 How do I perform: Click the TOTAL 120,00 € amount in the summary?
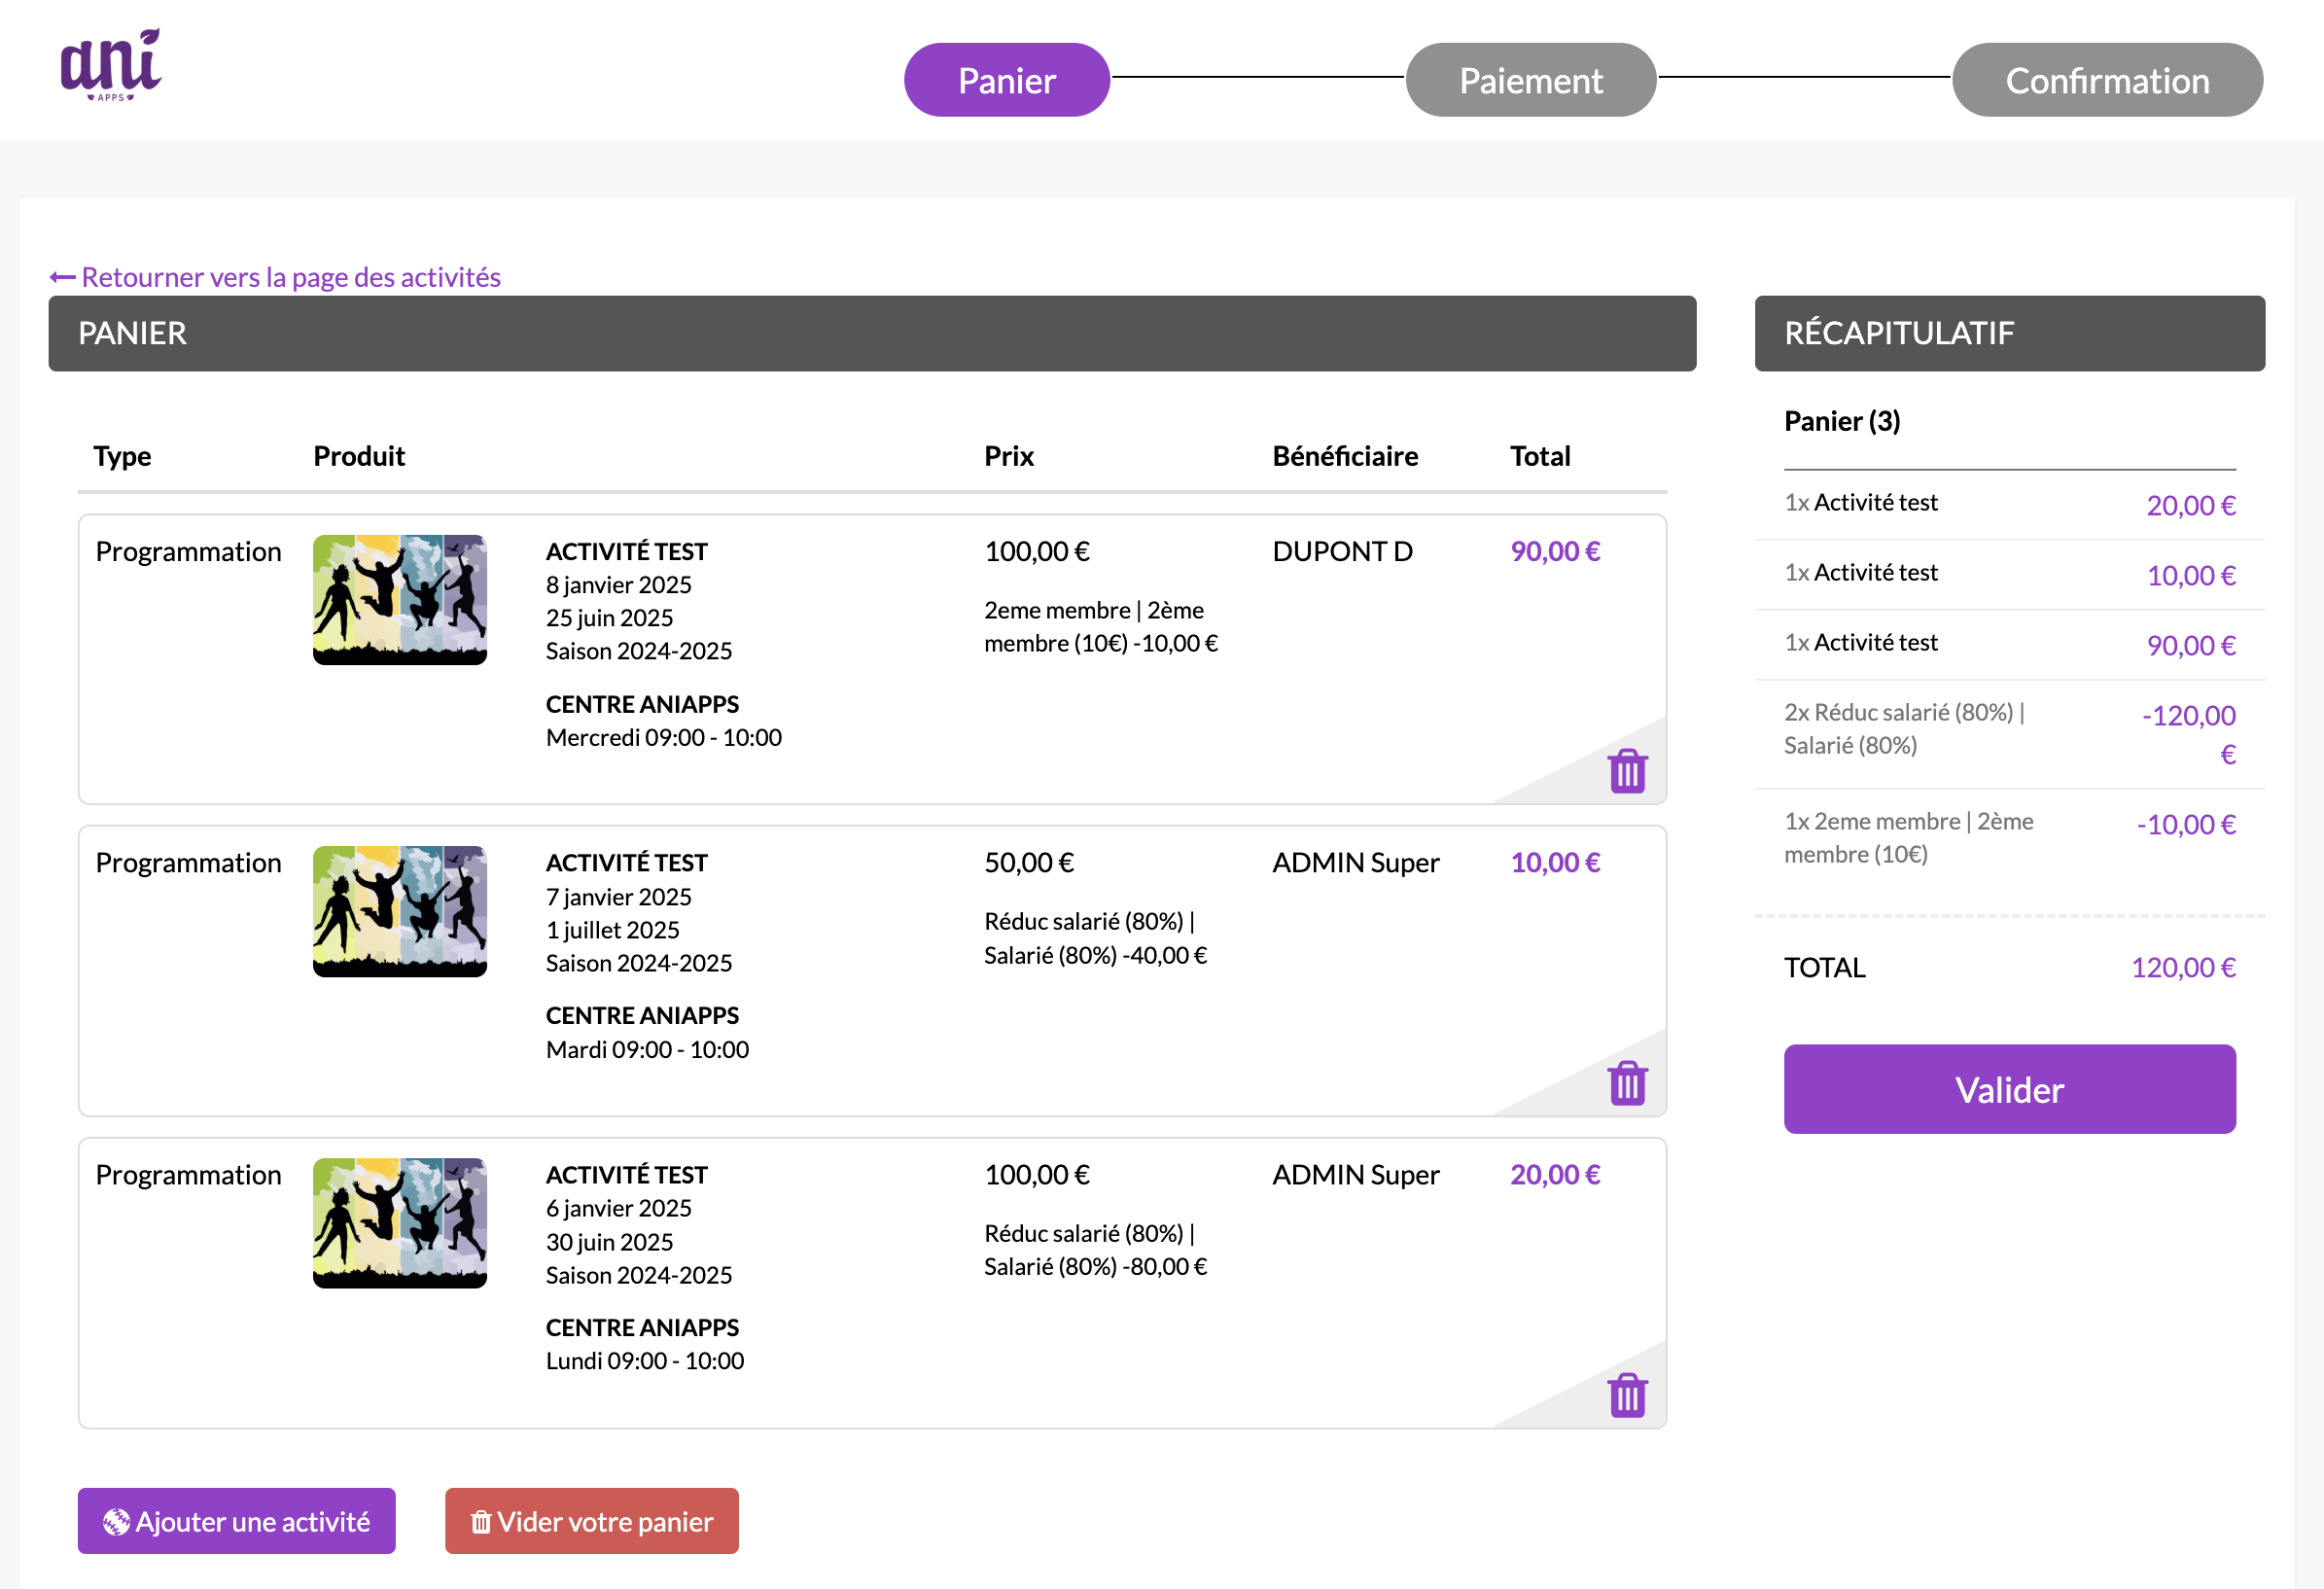2183,967
